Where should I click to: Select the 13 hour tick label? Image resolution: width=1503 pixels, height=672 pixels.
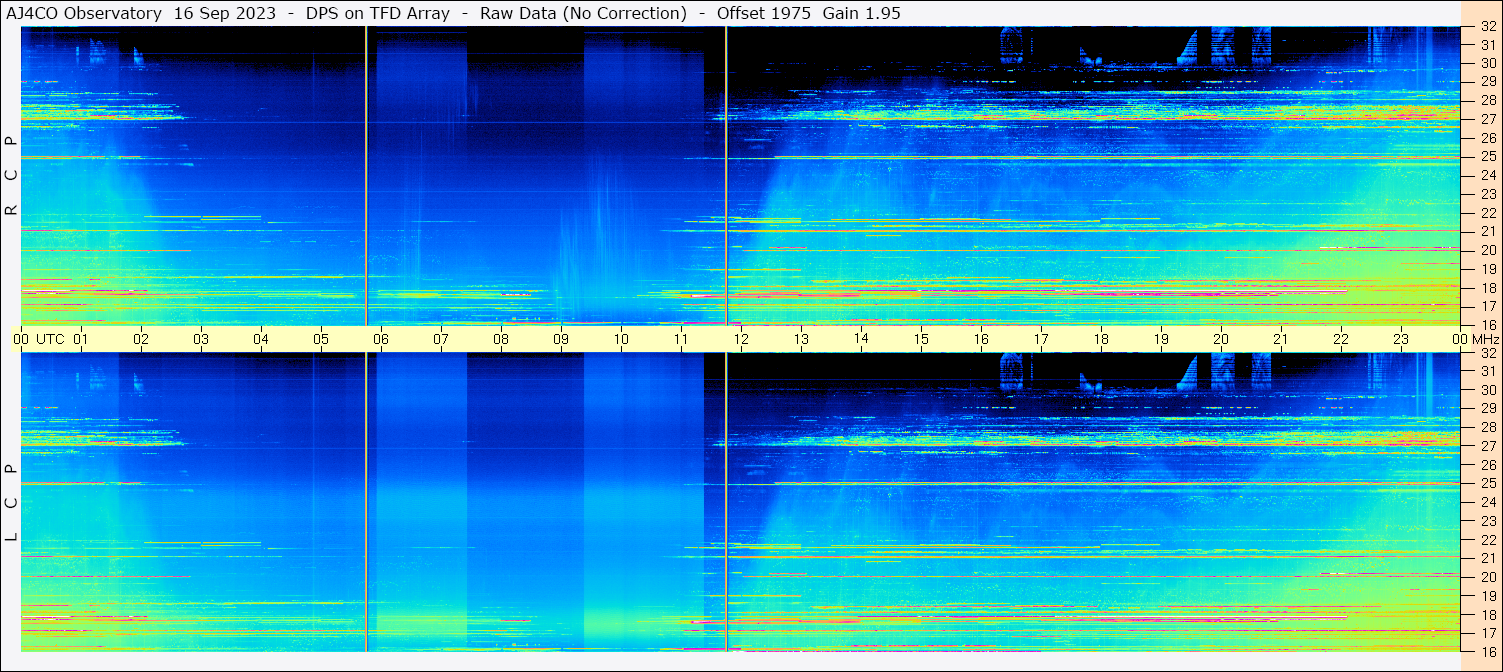click(801, 339)
